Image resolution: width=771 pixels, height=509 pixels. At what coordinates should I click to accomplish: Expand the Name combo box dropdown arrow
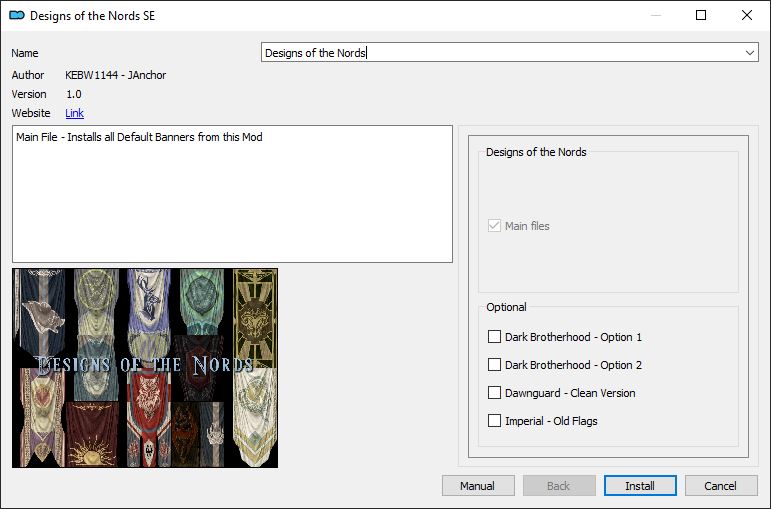(749, 53)
